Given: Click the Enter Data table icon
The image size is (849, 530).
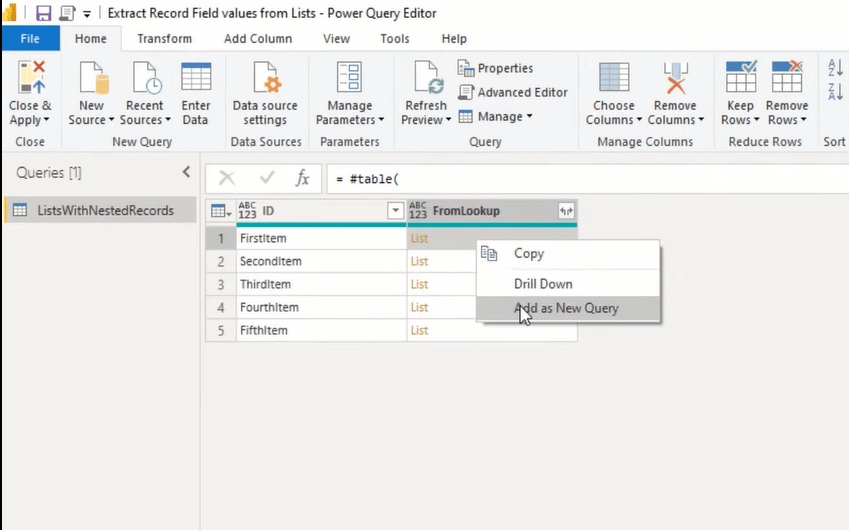Looking at the screenshot, I should [x=196, y=76].
